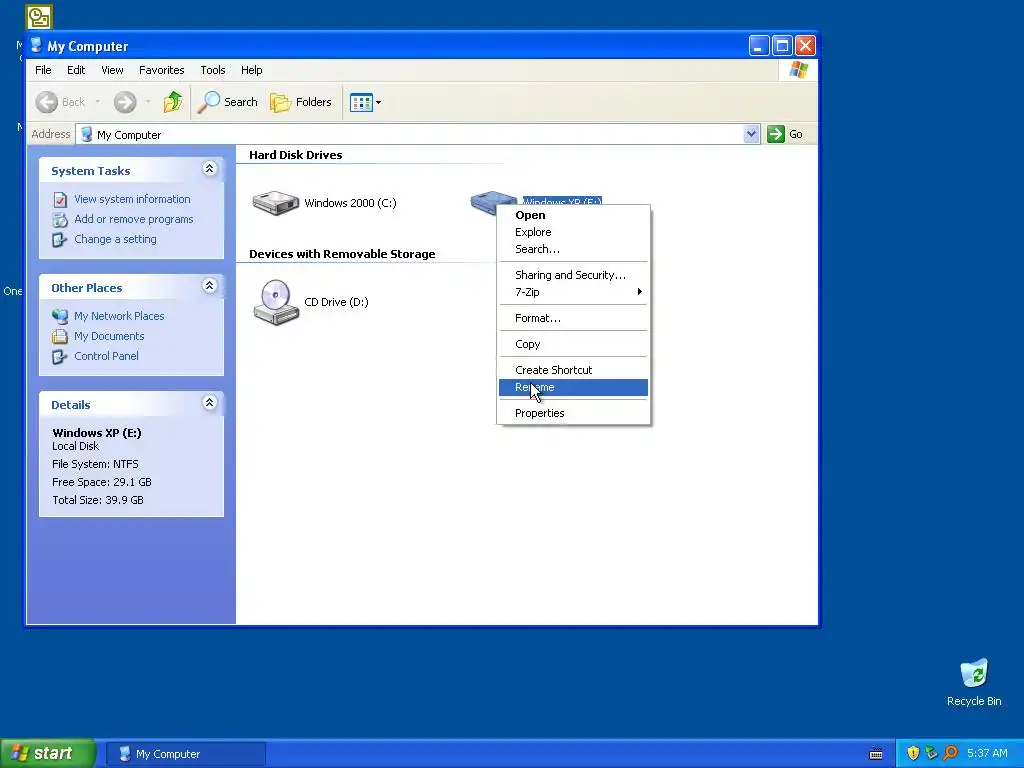Open the Tools menu
The width and height of the screenshot is (1024, 768).
[213, 70]
